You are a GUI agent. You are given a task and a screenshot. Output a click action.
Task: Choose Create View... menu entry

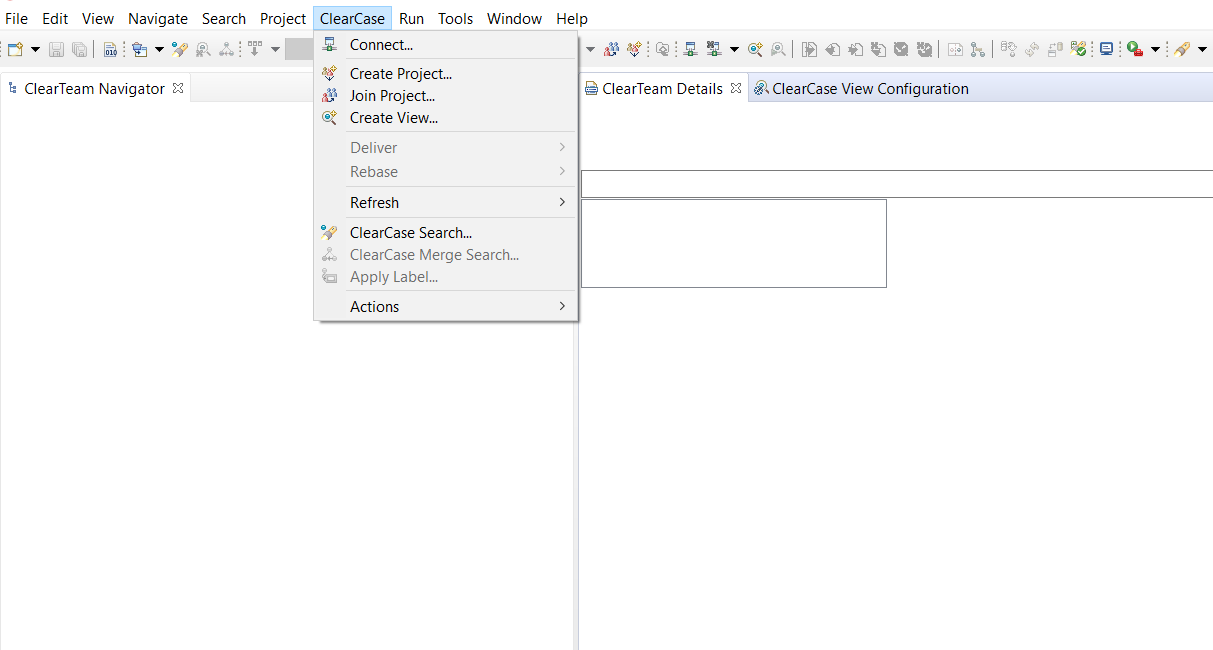point(446,118)
